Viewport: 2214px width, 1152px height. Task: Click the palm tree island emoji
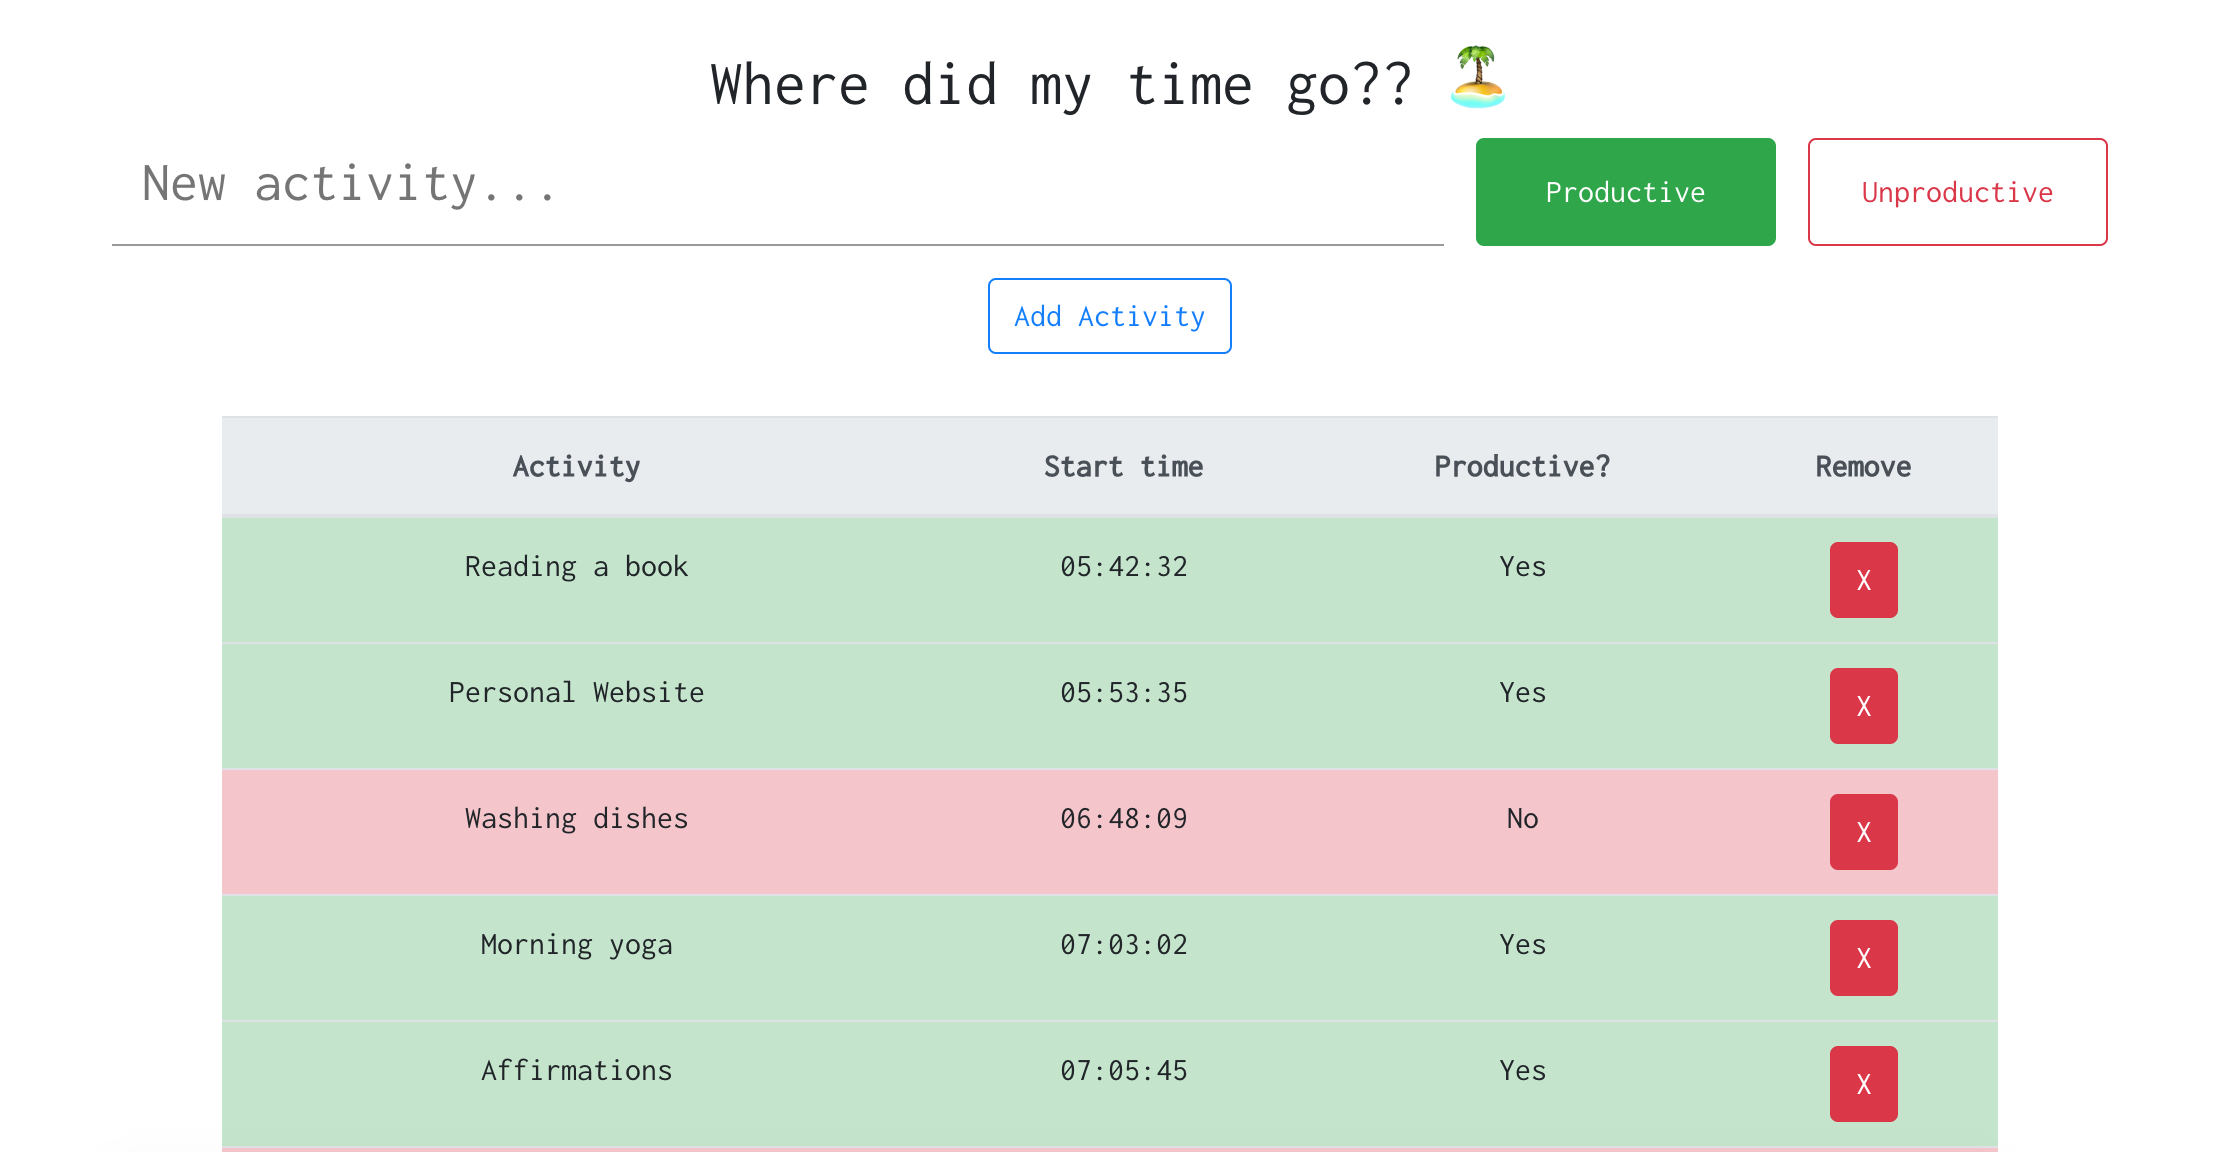pos(1477,78)
